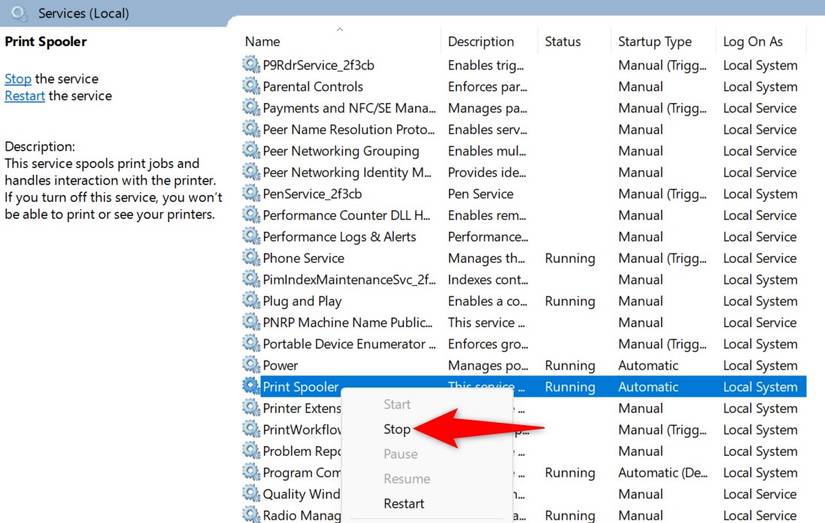Sort services by Status column header

pyautogui.click(x=562, y=42)
